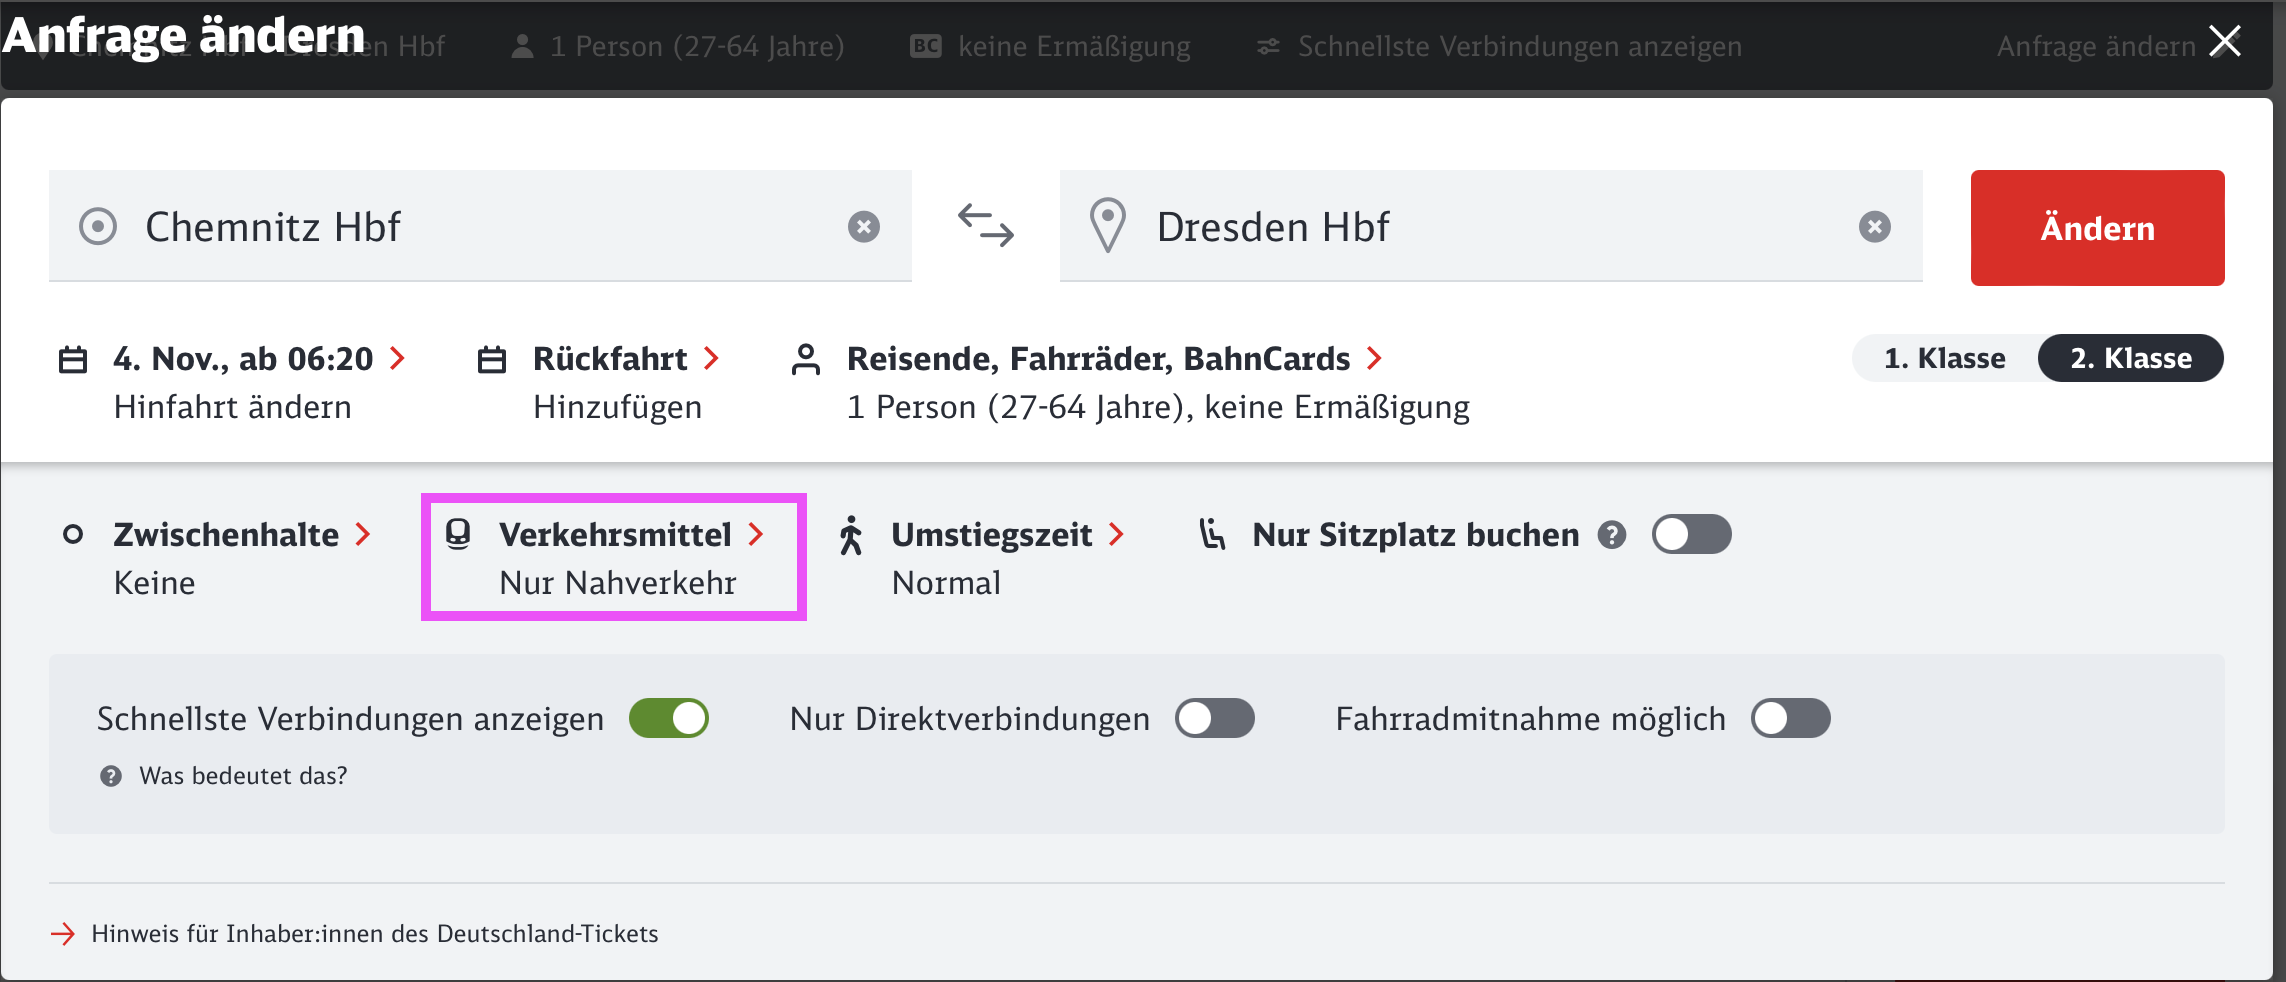
Task: Select 1. Klasse option
Action: [1944, 358]
